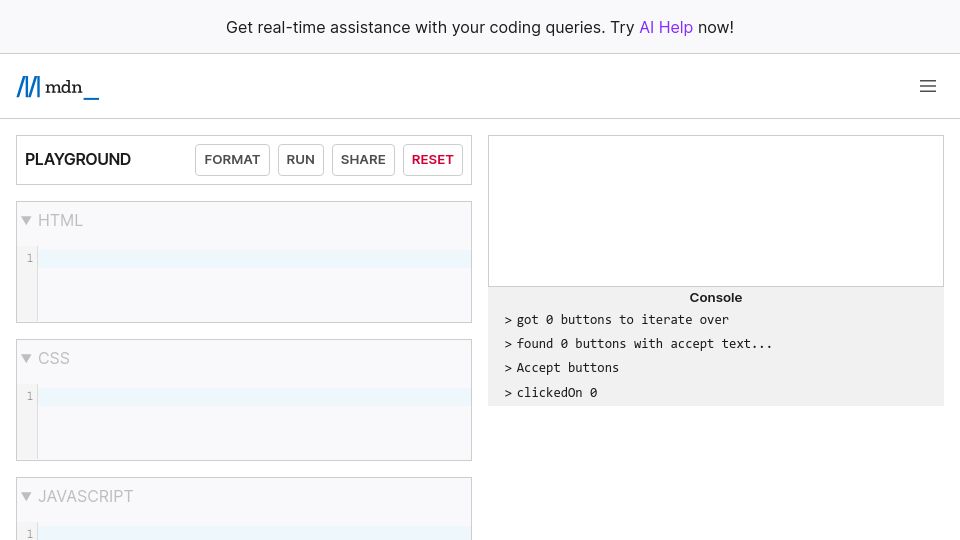Open the hamburger menu icon
Screen dimensions: 960x540
pos(928,86)
